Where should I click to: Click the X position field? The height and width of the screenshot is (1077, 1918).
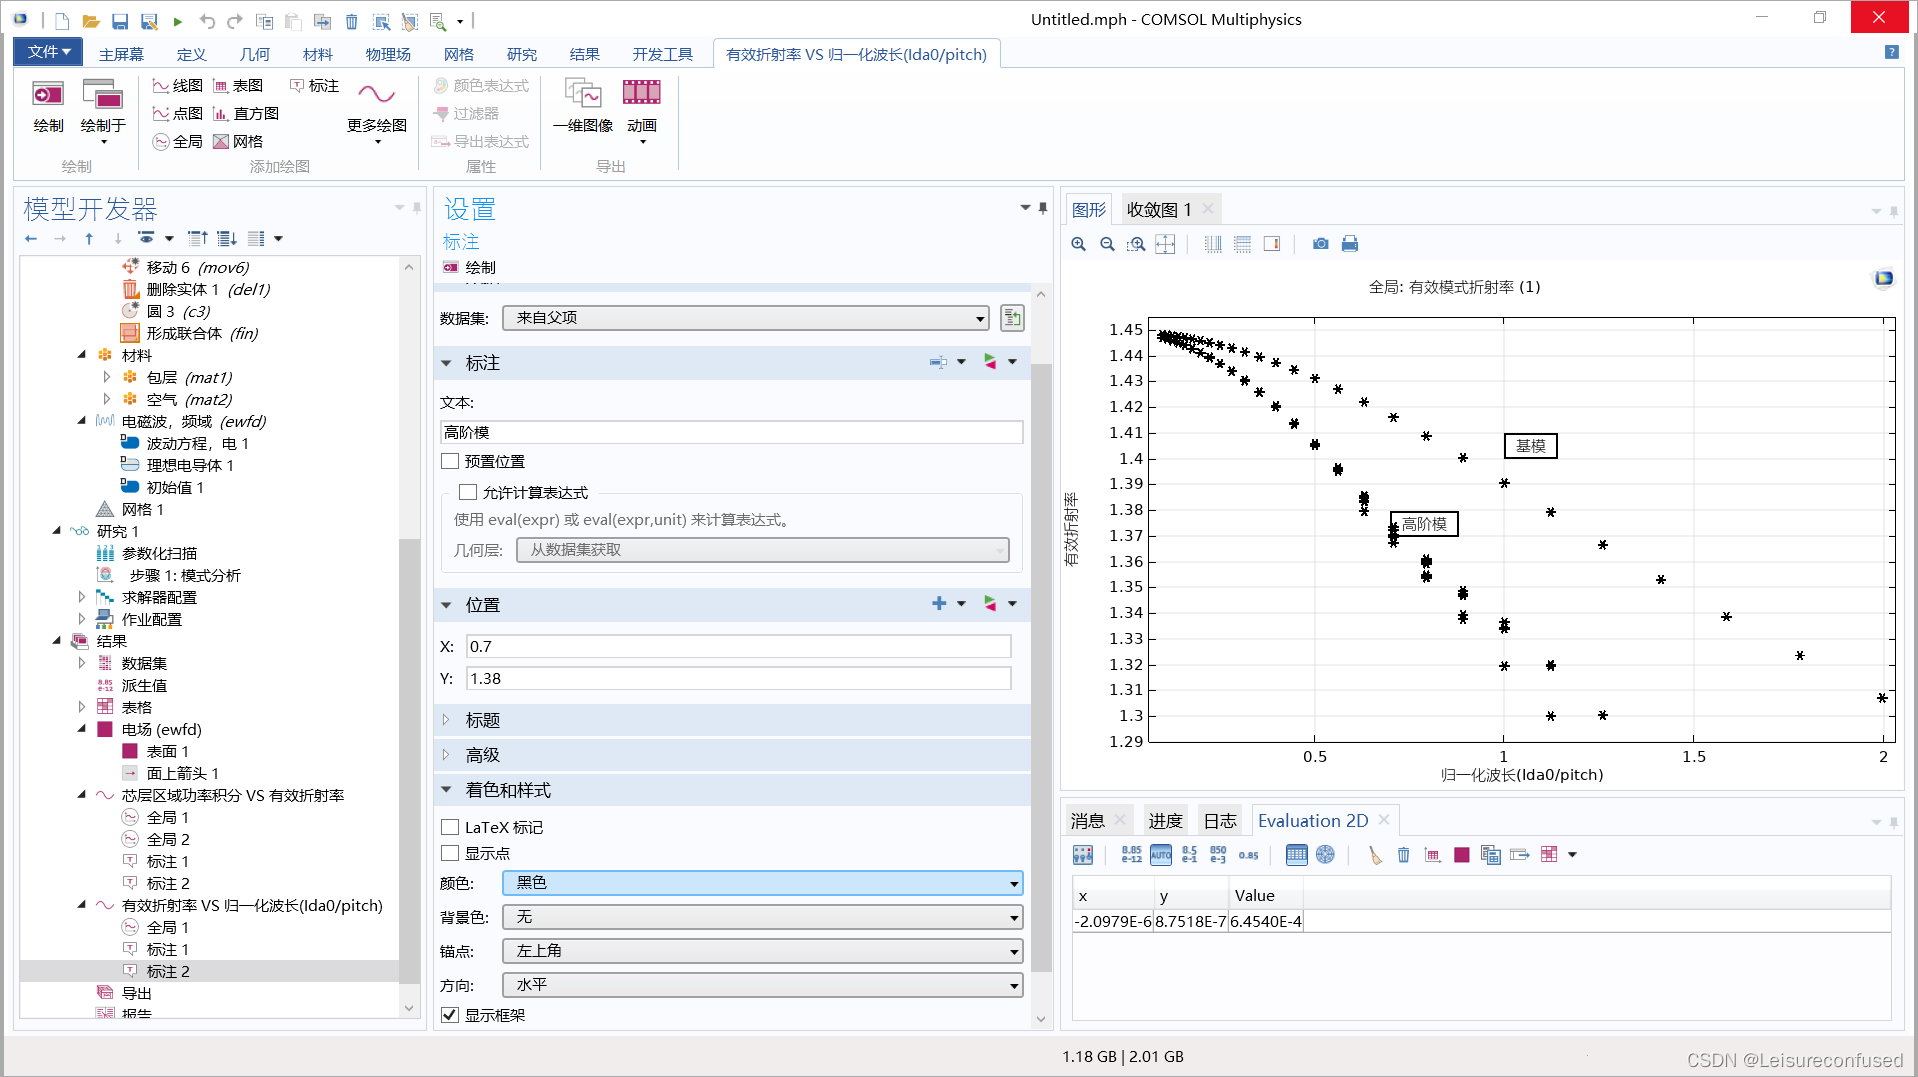pyautogui.click(x=738, y=646)
